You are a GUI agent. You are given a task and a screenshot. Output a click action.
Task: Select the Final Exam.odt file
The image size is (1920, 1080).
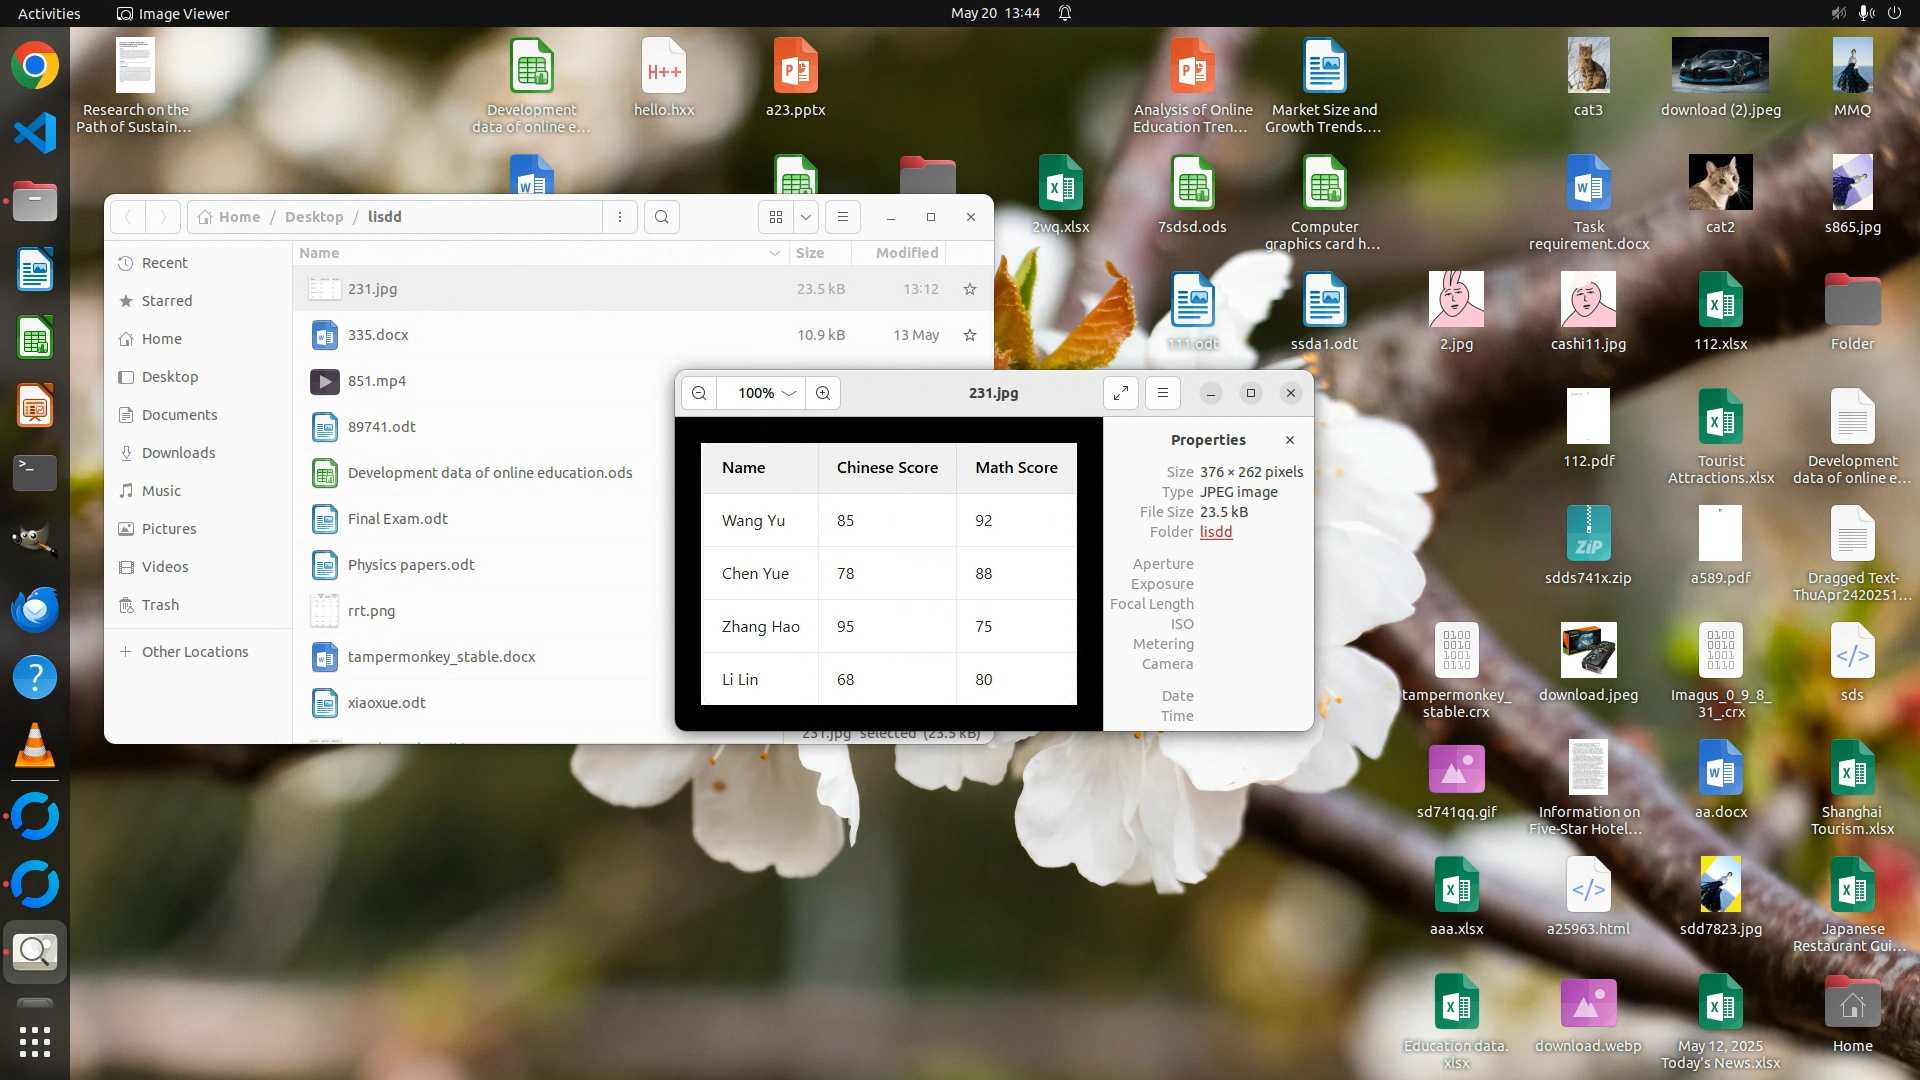[397, 519]
